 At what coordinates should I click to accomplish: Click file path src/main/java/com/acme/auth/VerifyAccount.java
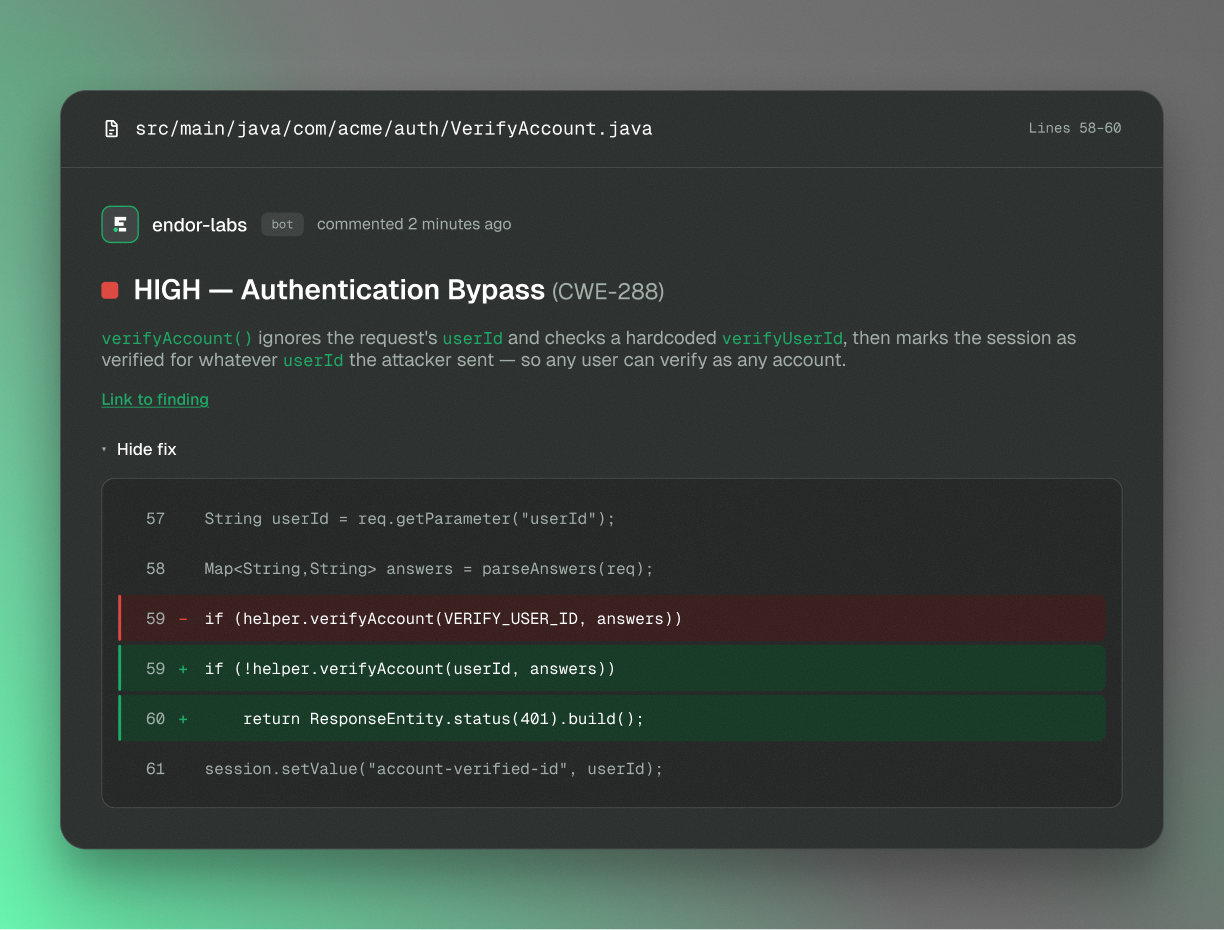tap(394, 128)
